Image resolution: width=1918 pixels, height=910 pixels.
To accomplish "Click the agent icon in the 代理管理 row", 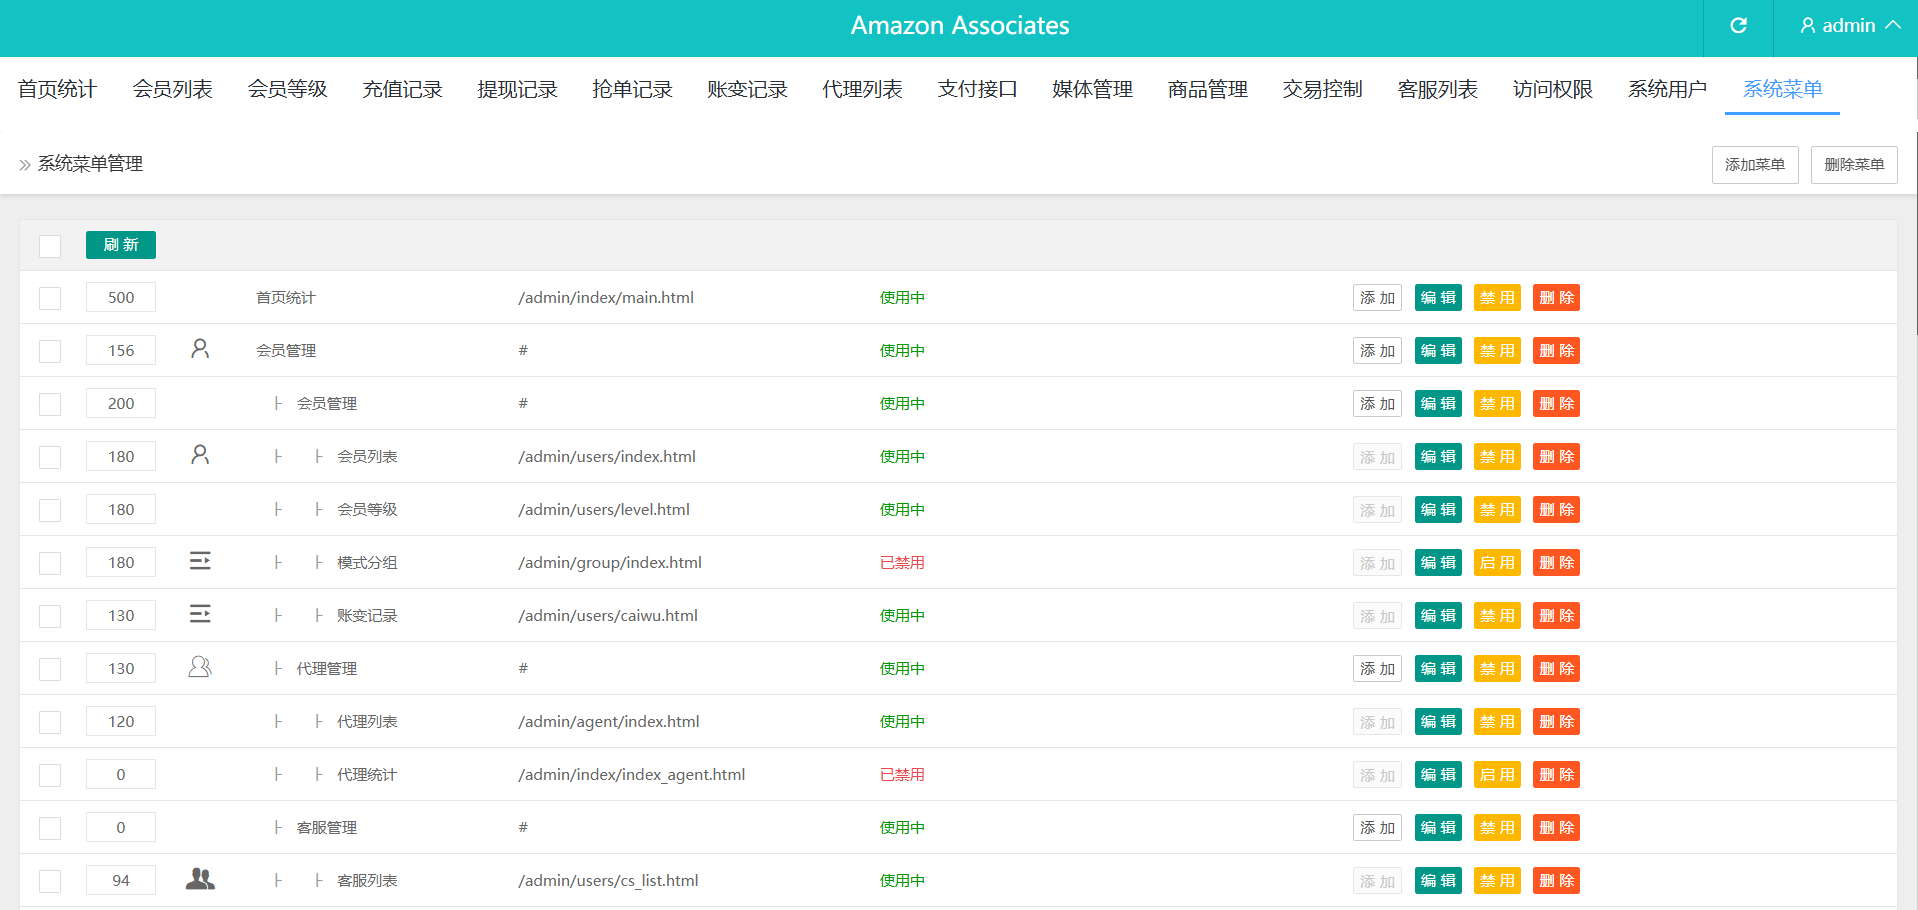I will pyautogui.click(x=200, y=667).
